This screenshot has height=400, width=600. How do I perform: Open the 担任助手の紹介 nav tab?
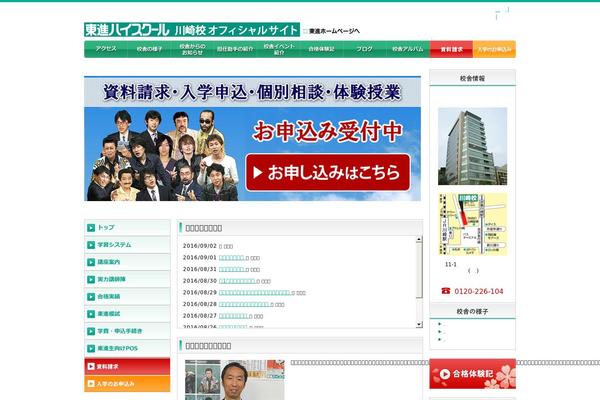[x=235, y=49]
